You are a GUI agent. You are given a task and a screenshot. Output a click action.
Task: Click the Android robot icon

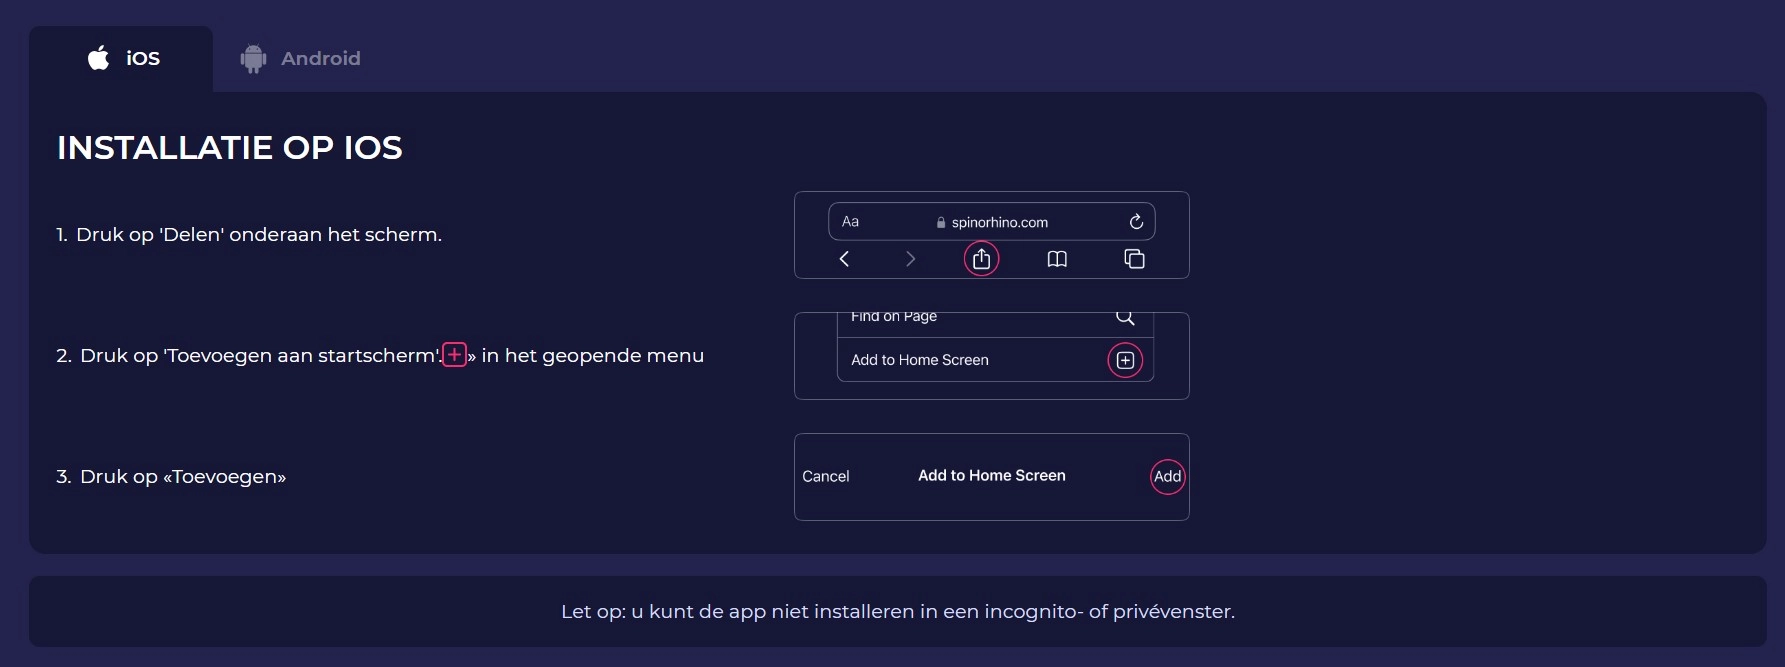coord(252,58)
